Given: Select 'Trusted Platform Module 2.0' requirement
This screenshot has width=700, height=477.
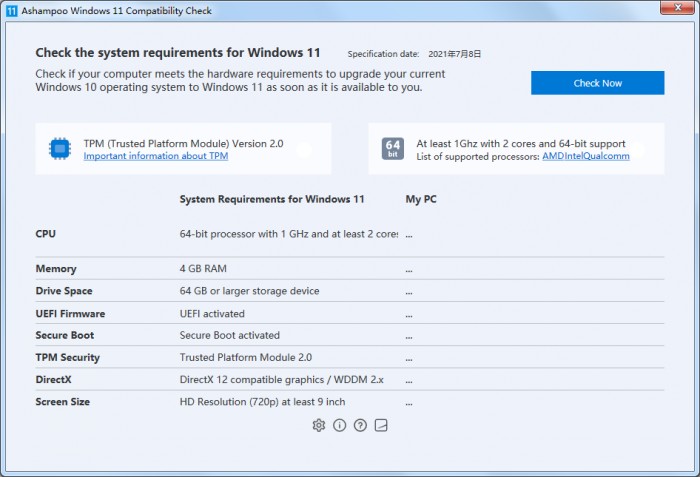Looking at the screenshot, I should pos(246,357).
